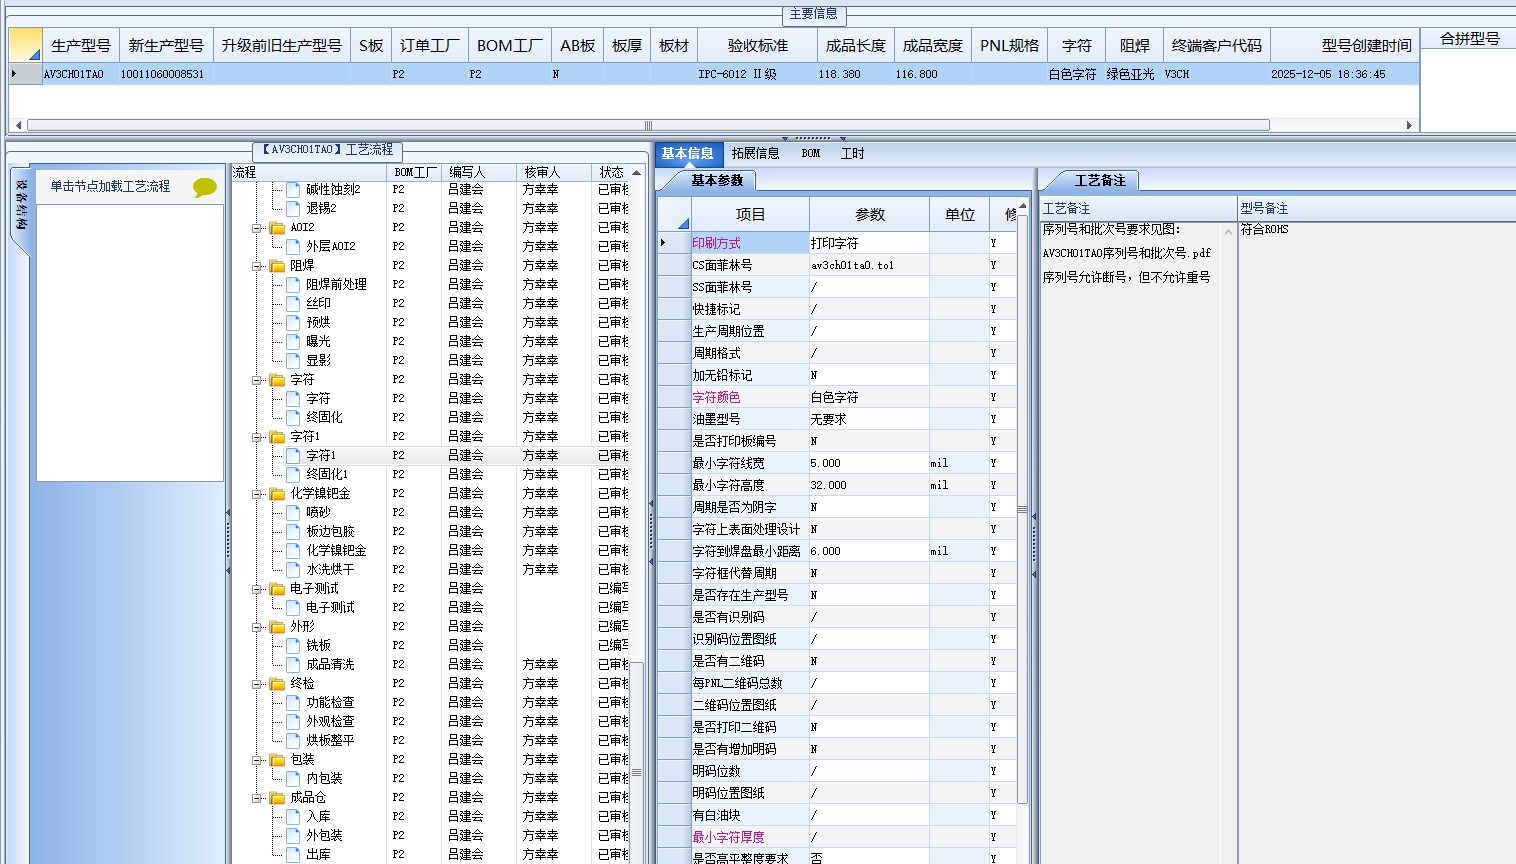Select the 化学镍钯金 step document row

(336, 550)
